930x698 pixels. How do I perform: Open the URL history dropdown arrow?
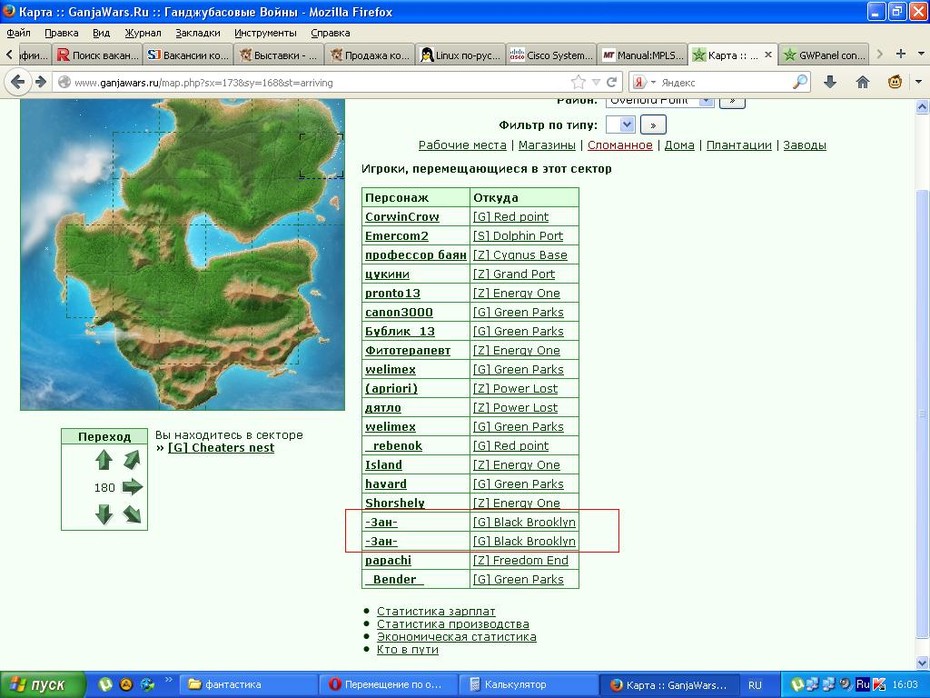click(x=596, y=82)
